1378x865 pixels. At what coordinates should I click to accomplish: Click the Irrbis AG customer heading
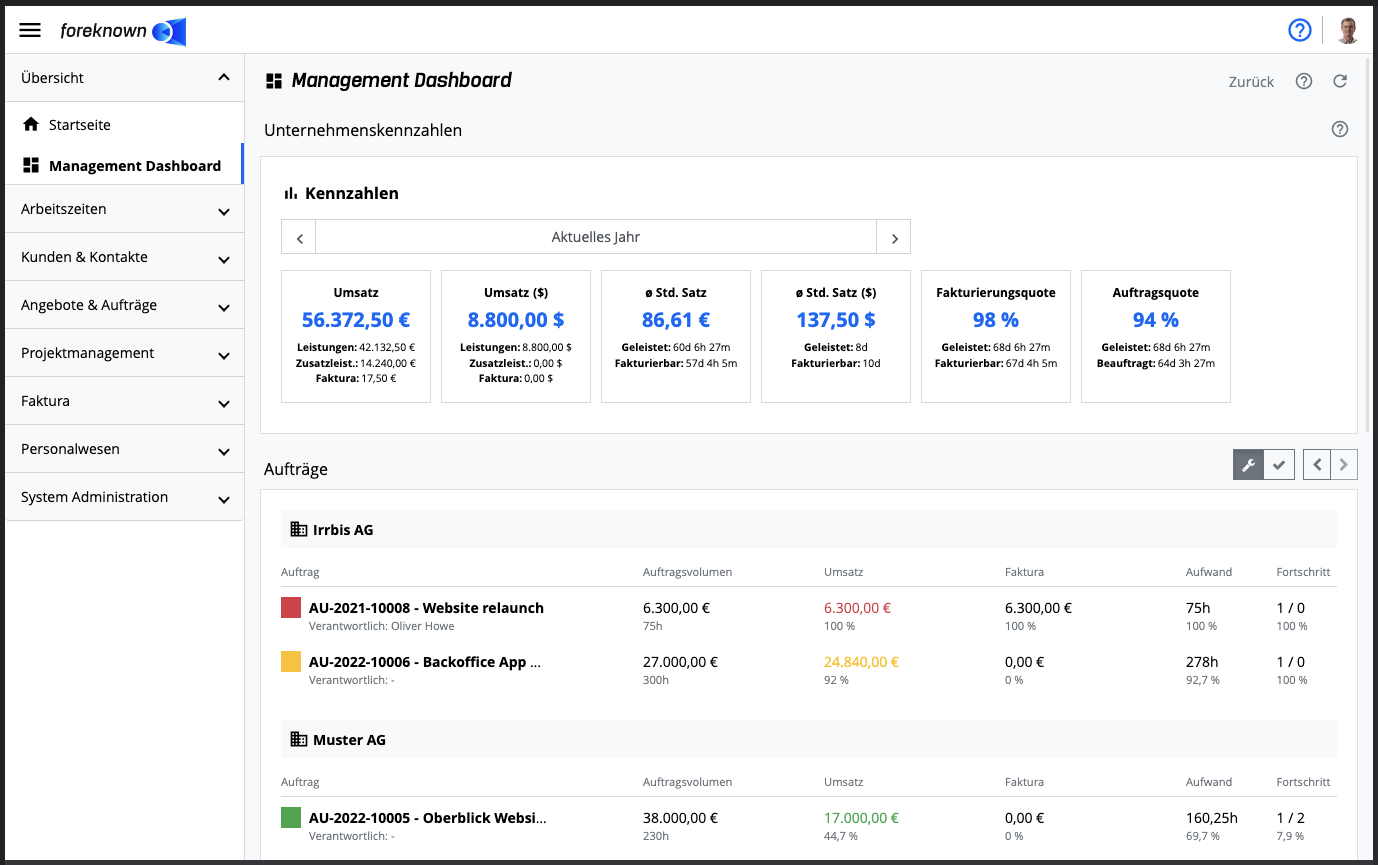[x=343, y=529]
